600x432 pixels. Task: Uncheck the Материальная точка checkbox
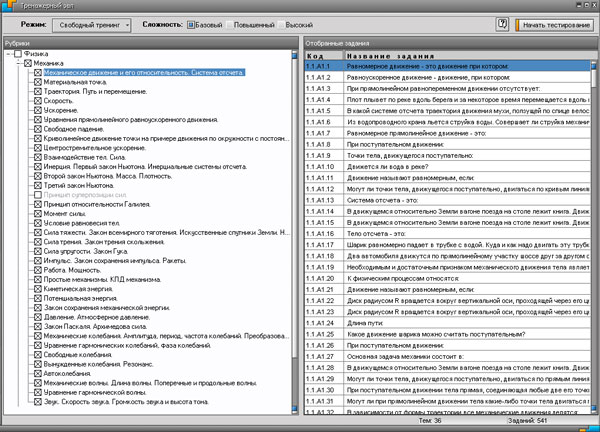click(x=38, y=82)
